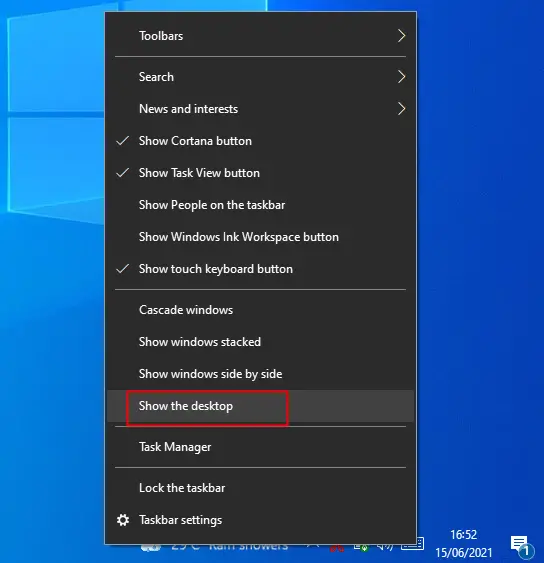Open News and interests submenu
Screen dimensions: 544x563
261,108
